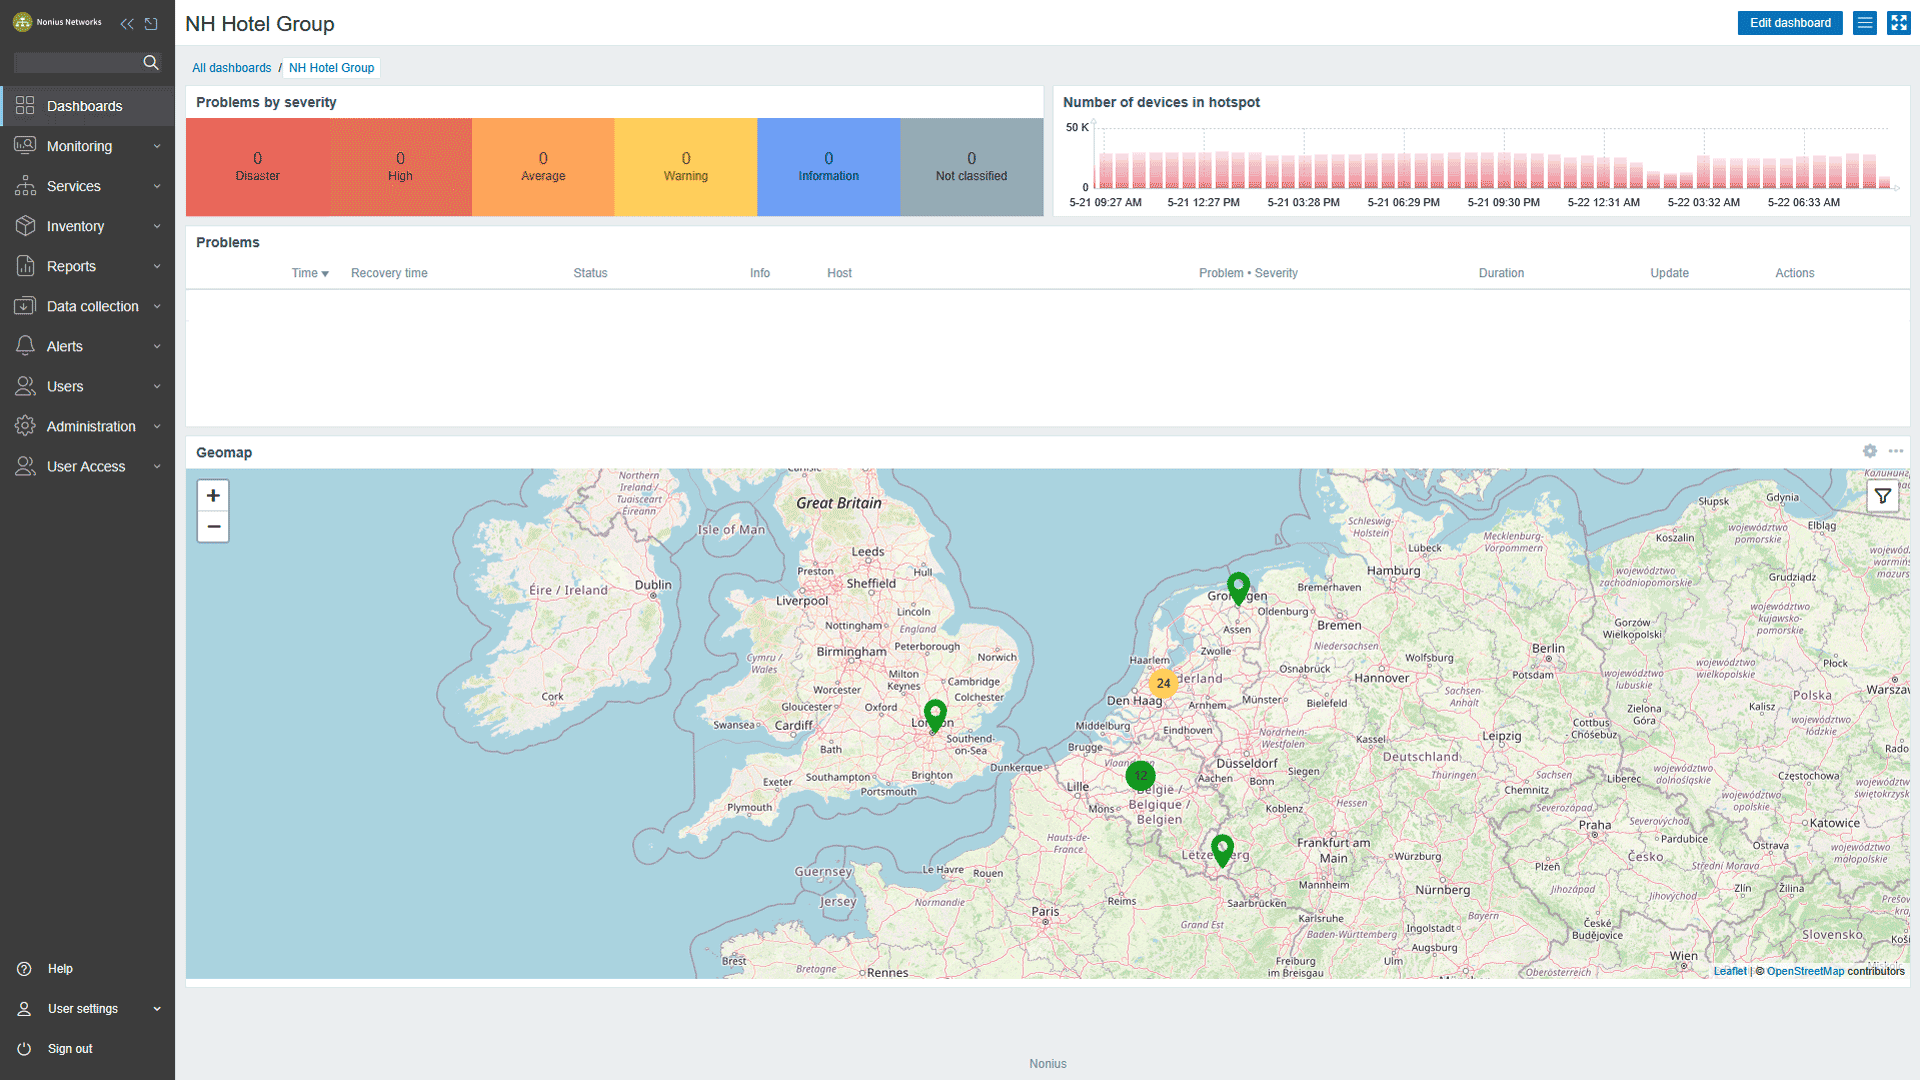Zoom in the map with plus button
This screenshot has height=1080, width=1920.
213,496
